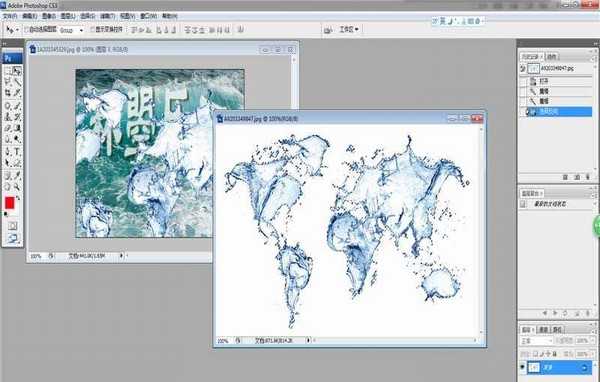Open the Workspace dropdown

pyautogui.click(x=349, y=29)
